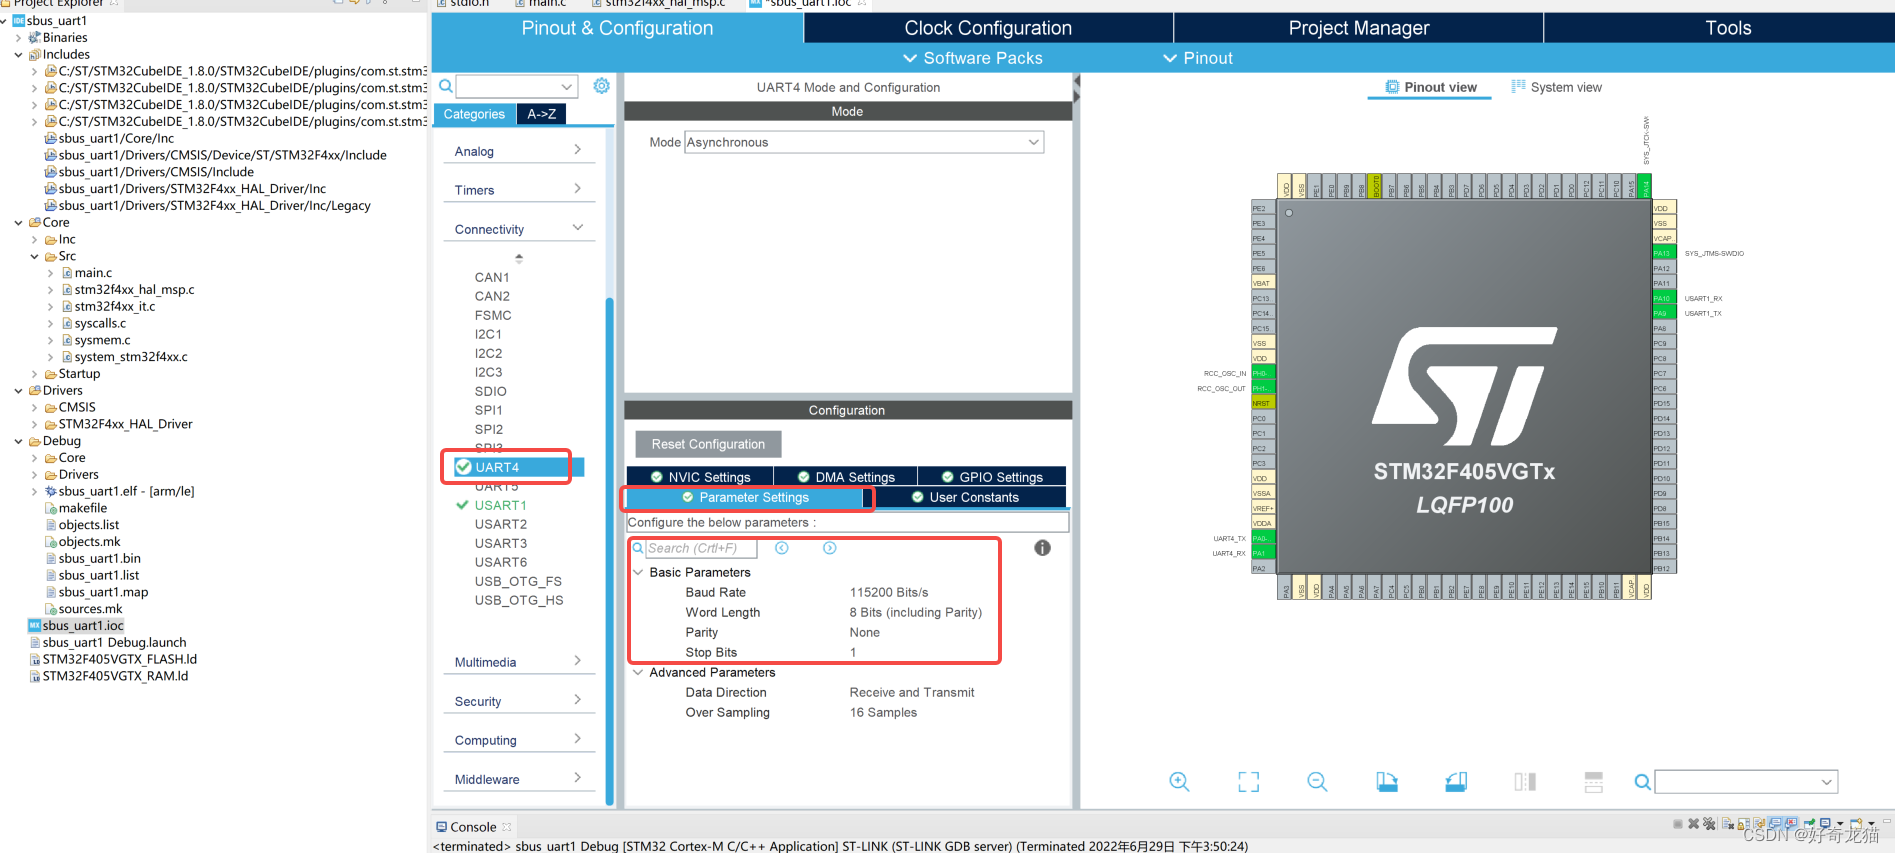Click Reset Configuration button
The height and width of the screenshot is (853, 1895).
tap(708, 444)
